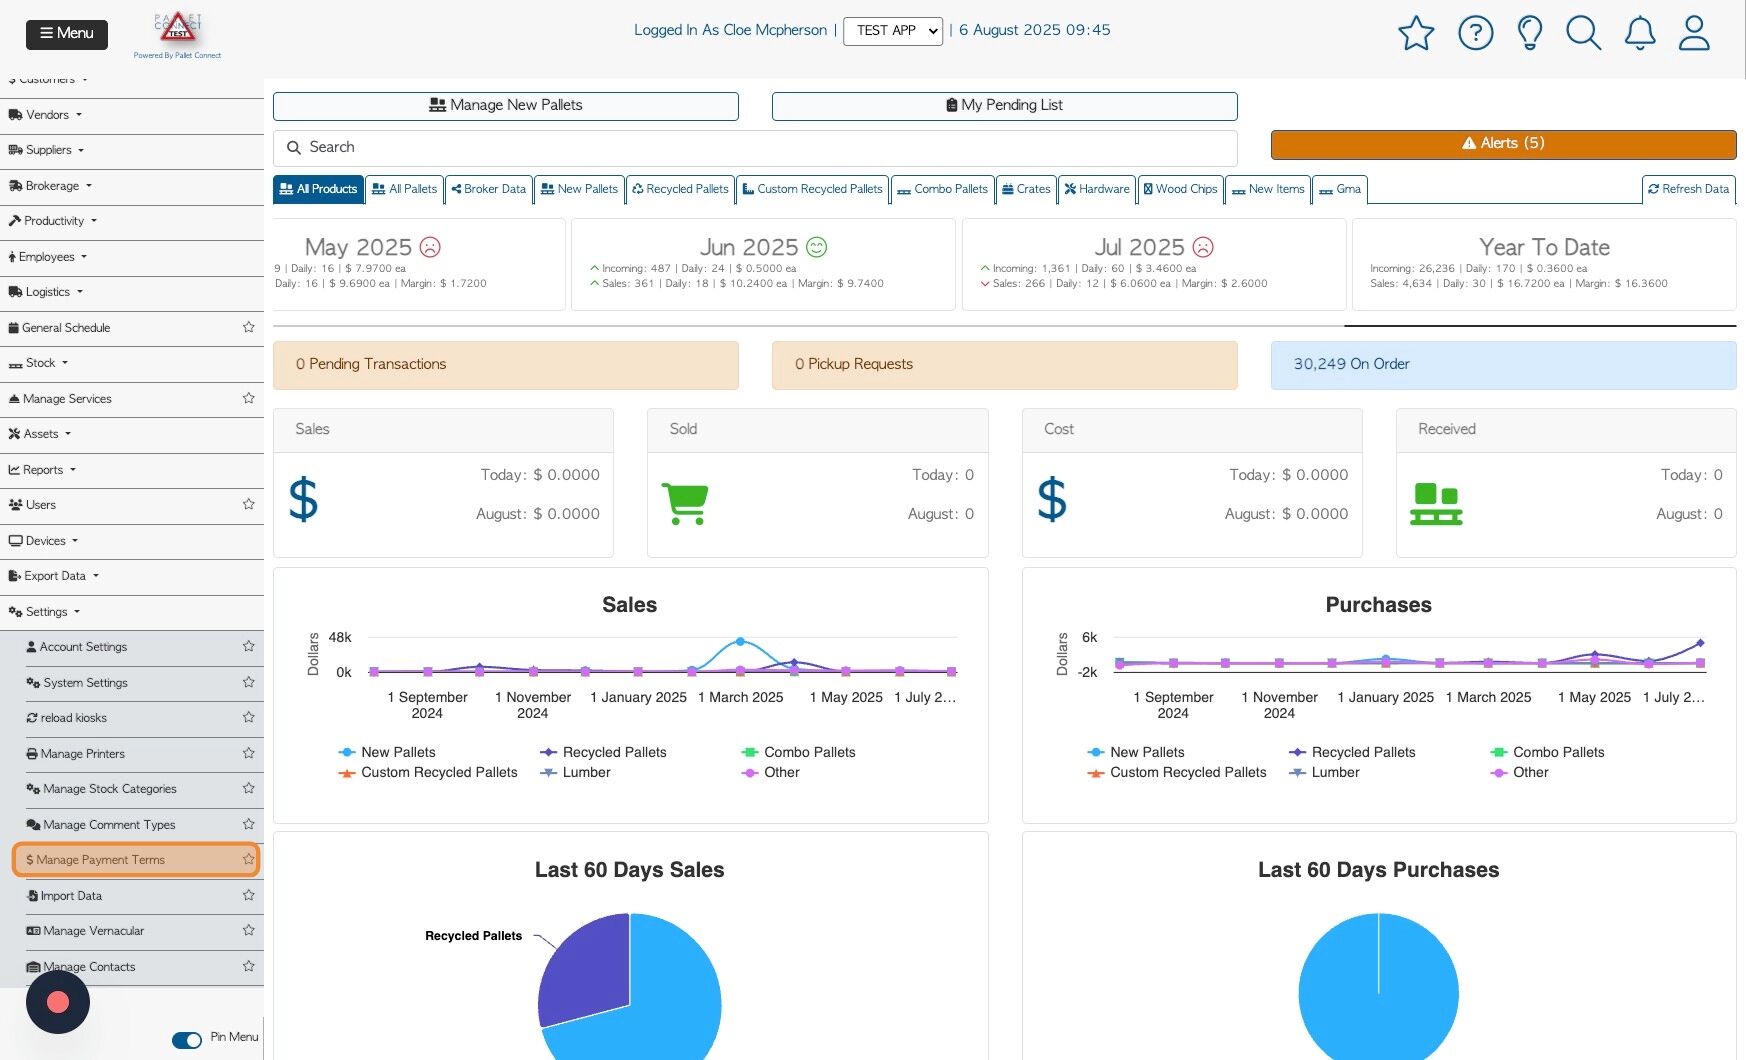Open the notifications bell icon
This screenshot has height=1060, width=1746.
click(x=1640, y=33)
